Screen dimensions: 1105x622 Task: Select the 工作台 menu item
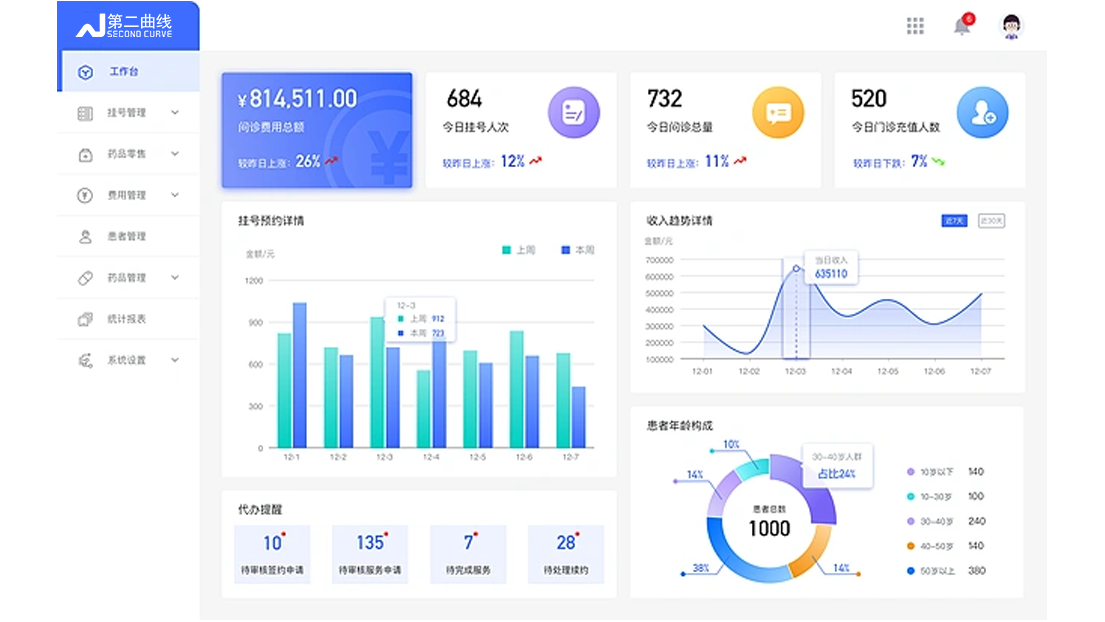128,72
